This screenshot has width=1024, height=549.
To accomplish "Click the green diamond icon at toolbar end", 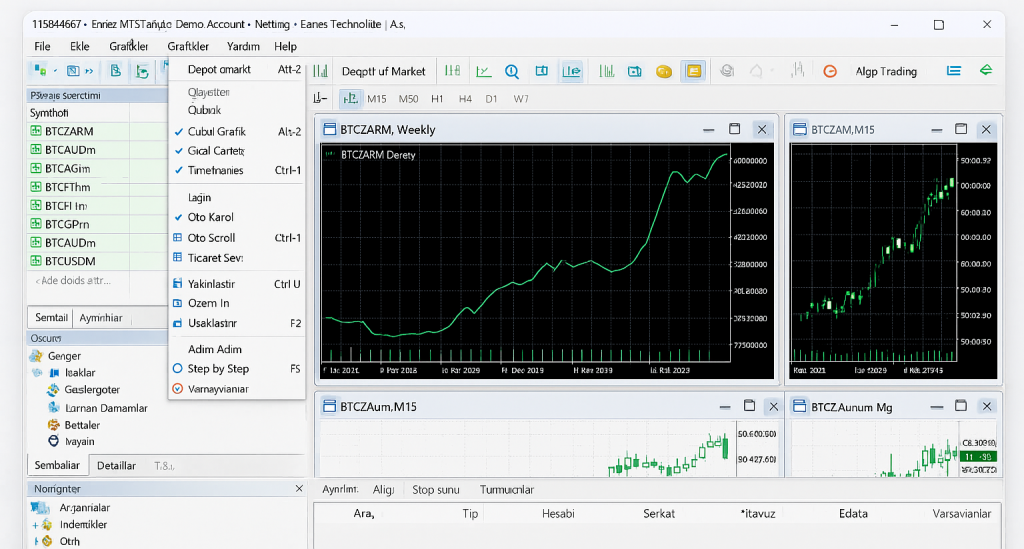I will click(x=986, y=71).
